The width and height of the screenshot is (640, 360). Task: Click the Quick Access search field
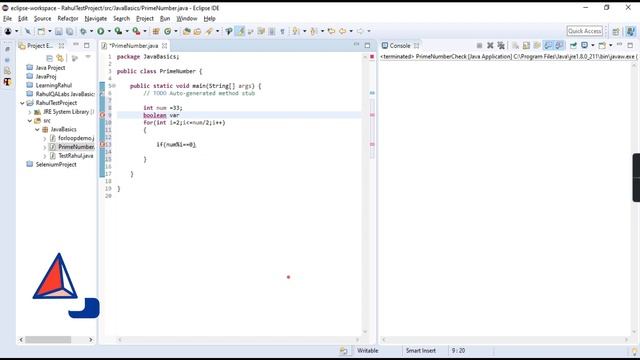coord(584,31)
